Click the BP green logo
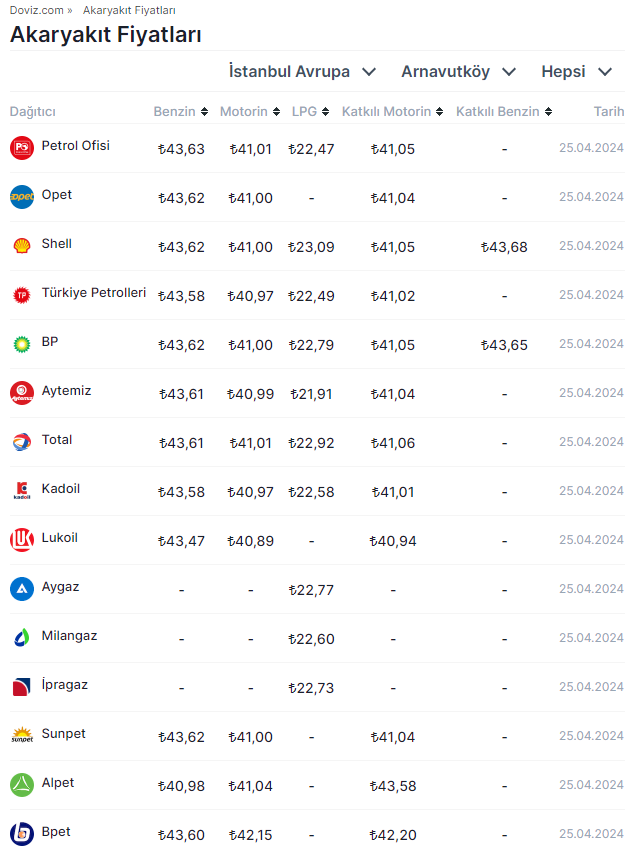The image size is (632, 850). (x=22, y=344)
